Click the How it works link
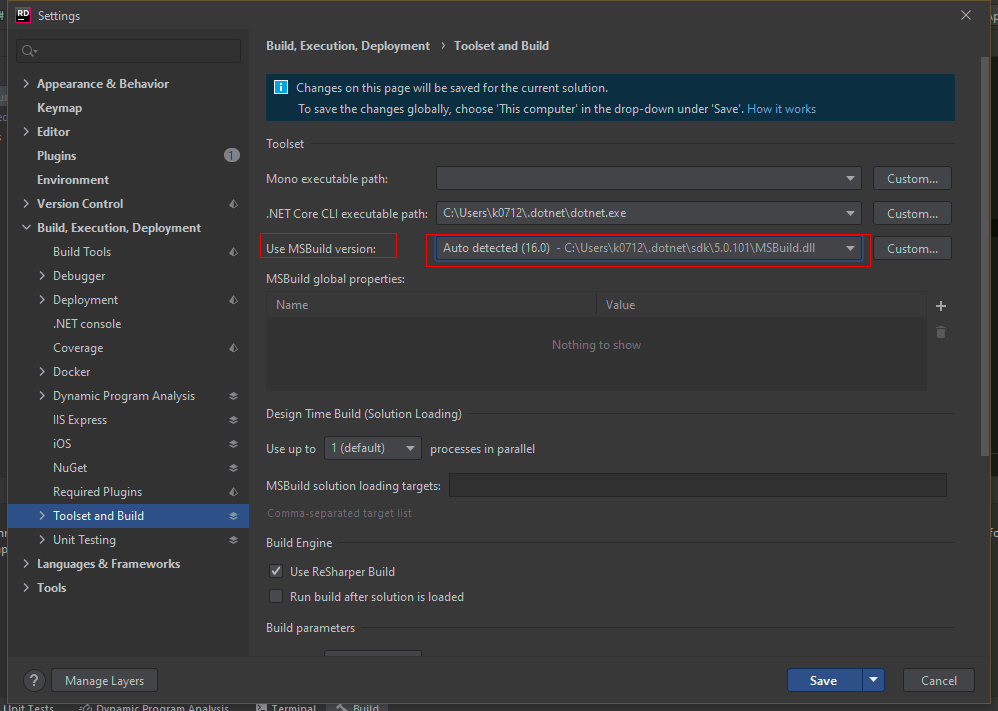Viewport: 998px width, 711px height. pos(781,109)
